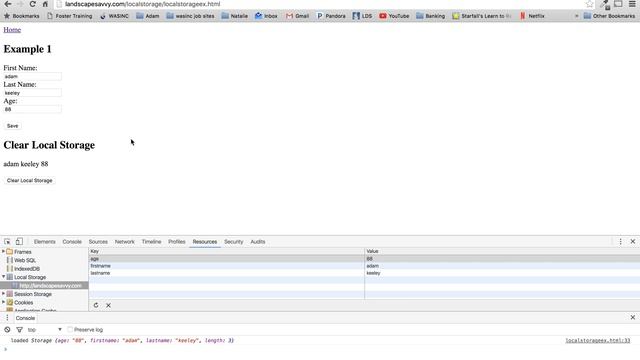Open the Inbox bookmark

pyautogui.click(x=266, y=16)
